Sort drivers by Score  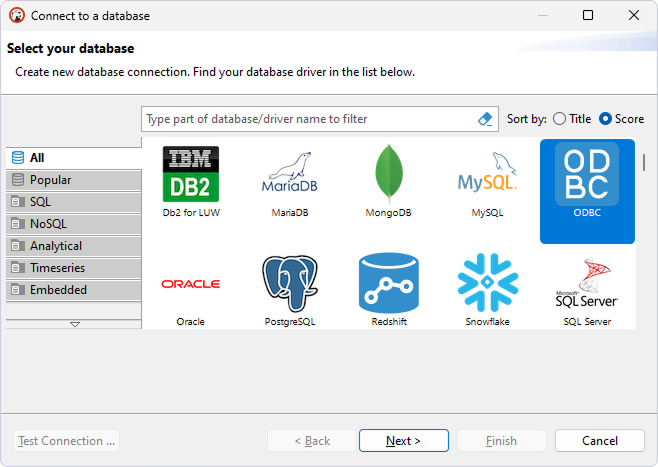pos(605,119)
